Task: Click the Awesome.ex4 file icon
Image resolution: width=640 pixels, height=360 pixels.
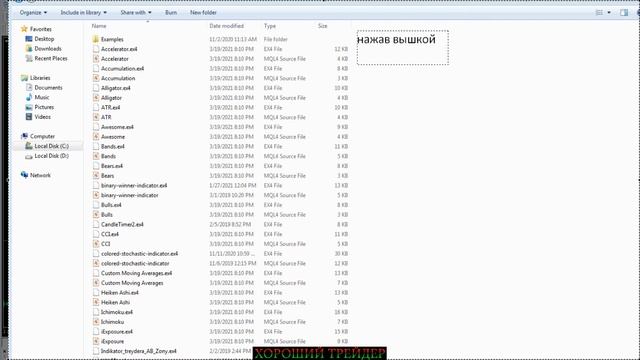Action: click(x=96, y=127)
